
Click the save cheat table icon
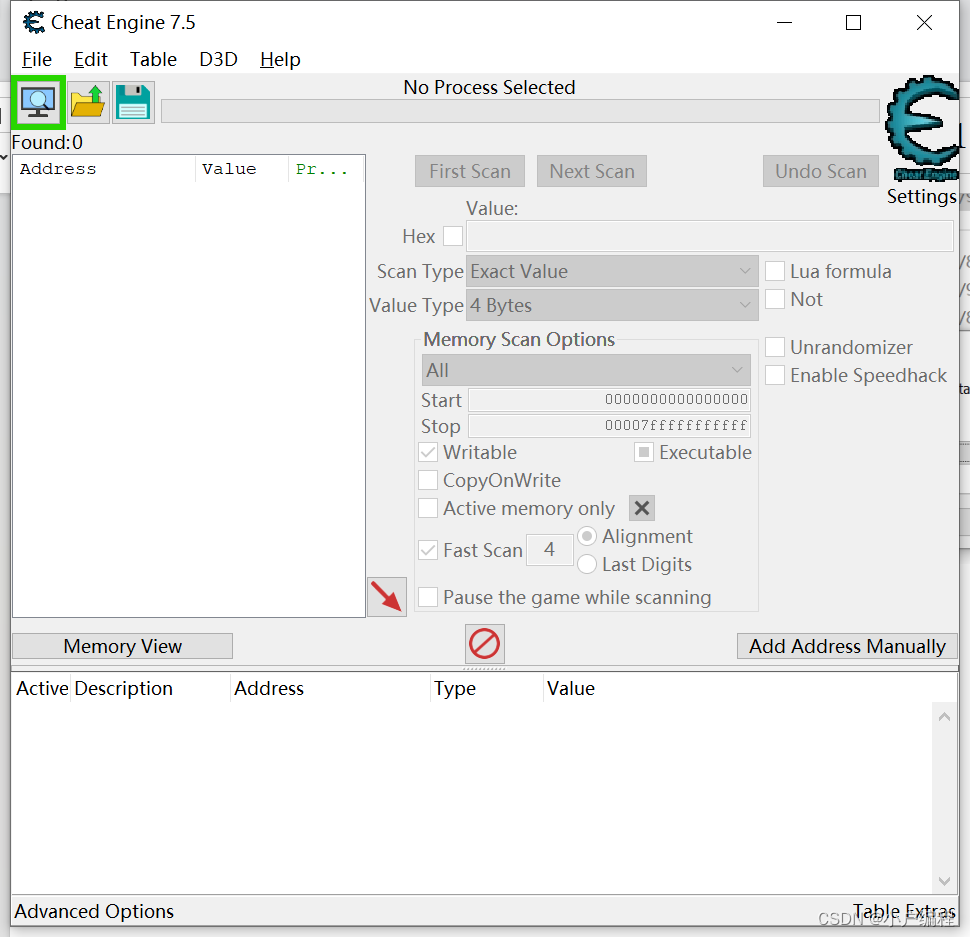pyautogui.click(x=132, y=102)
